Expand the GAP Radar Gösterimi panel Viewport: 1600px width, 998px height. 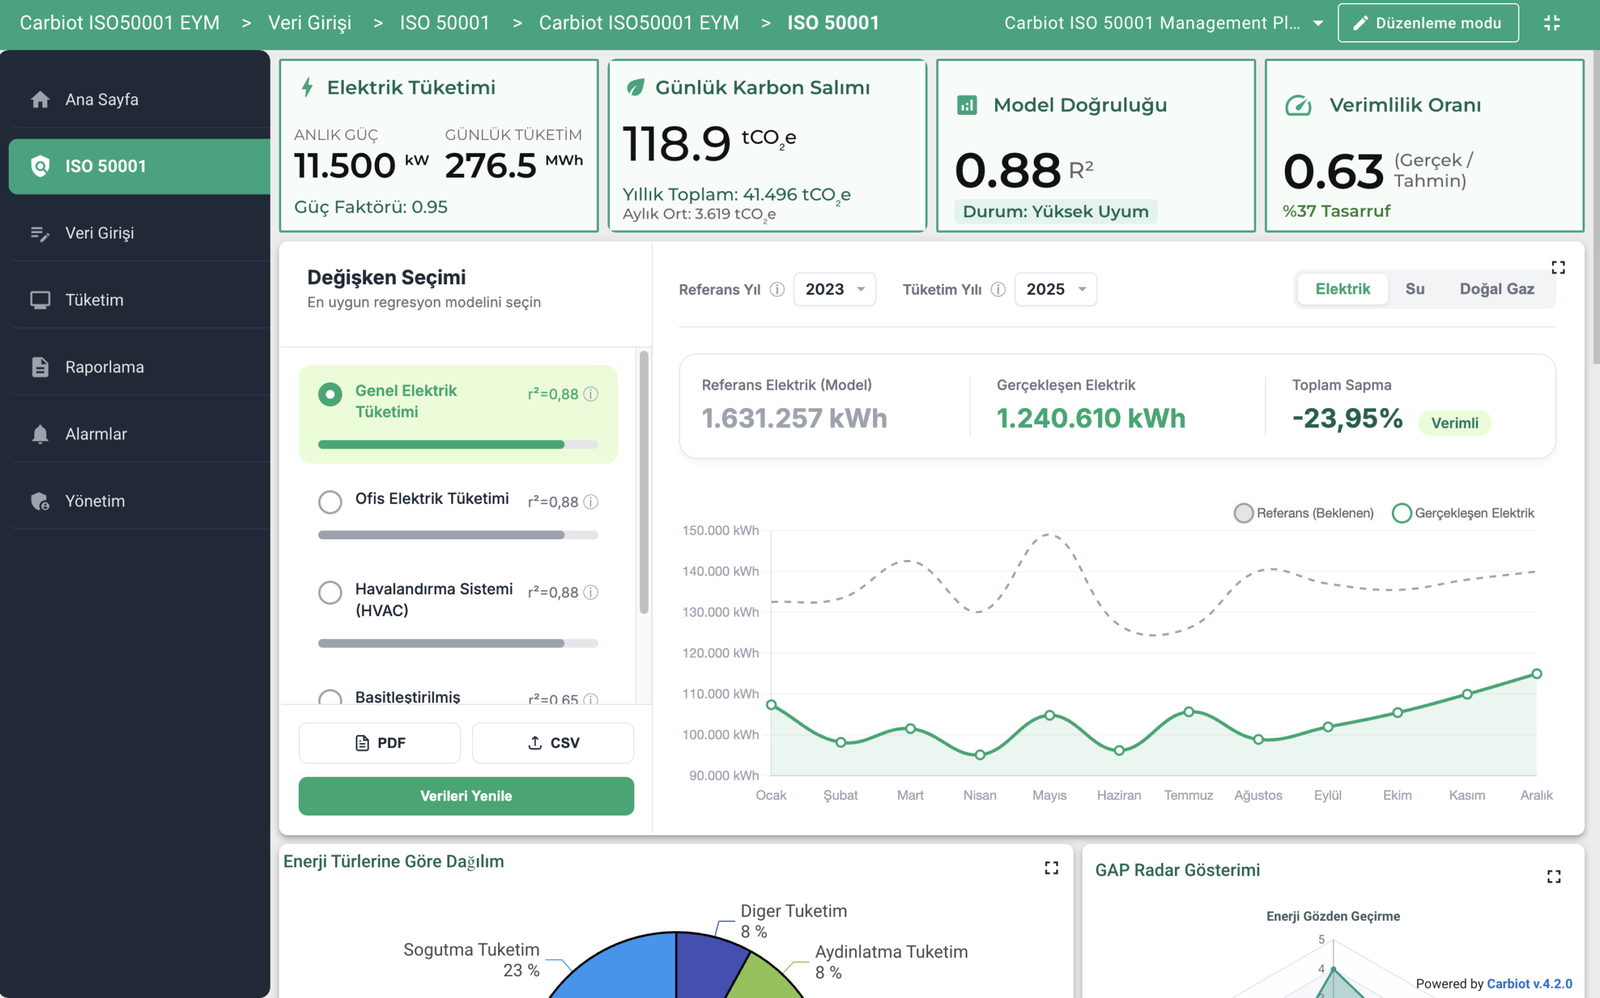1553,877
